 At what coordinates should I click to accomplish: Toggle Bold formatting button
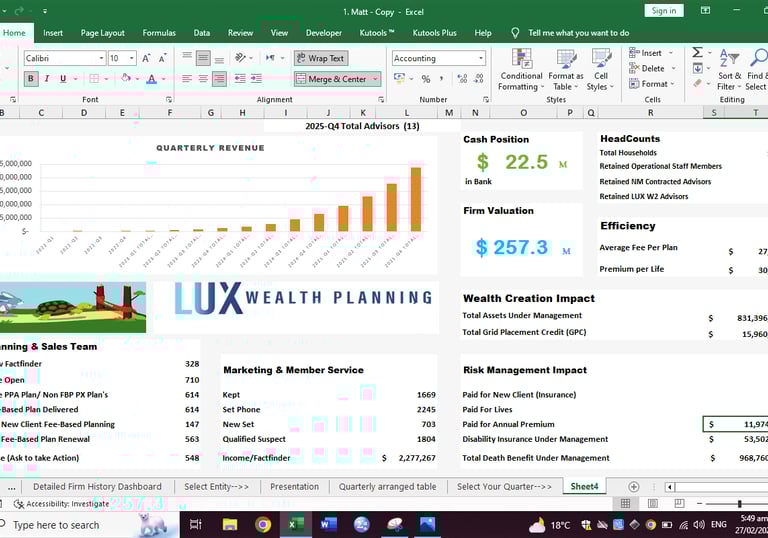point(31,78)
